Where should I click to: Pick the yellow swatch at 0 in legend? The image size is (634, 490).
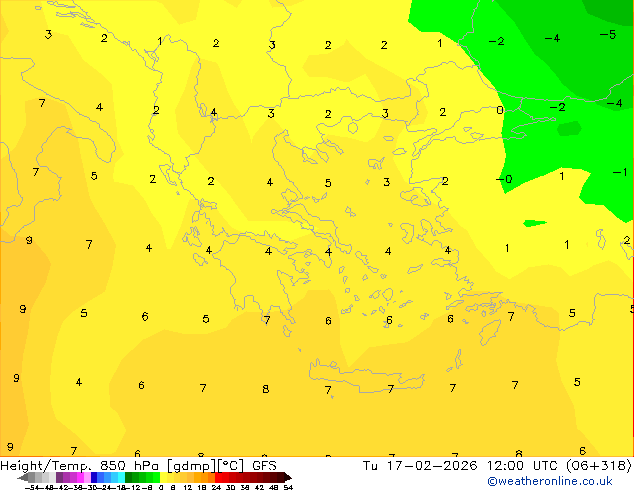coord(163,477)
